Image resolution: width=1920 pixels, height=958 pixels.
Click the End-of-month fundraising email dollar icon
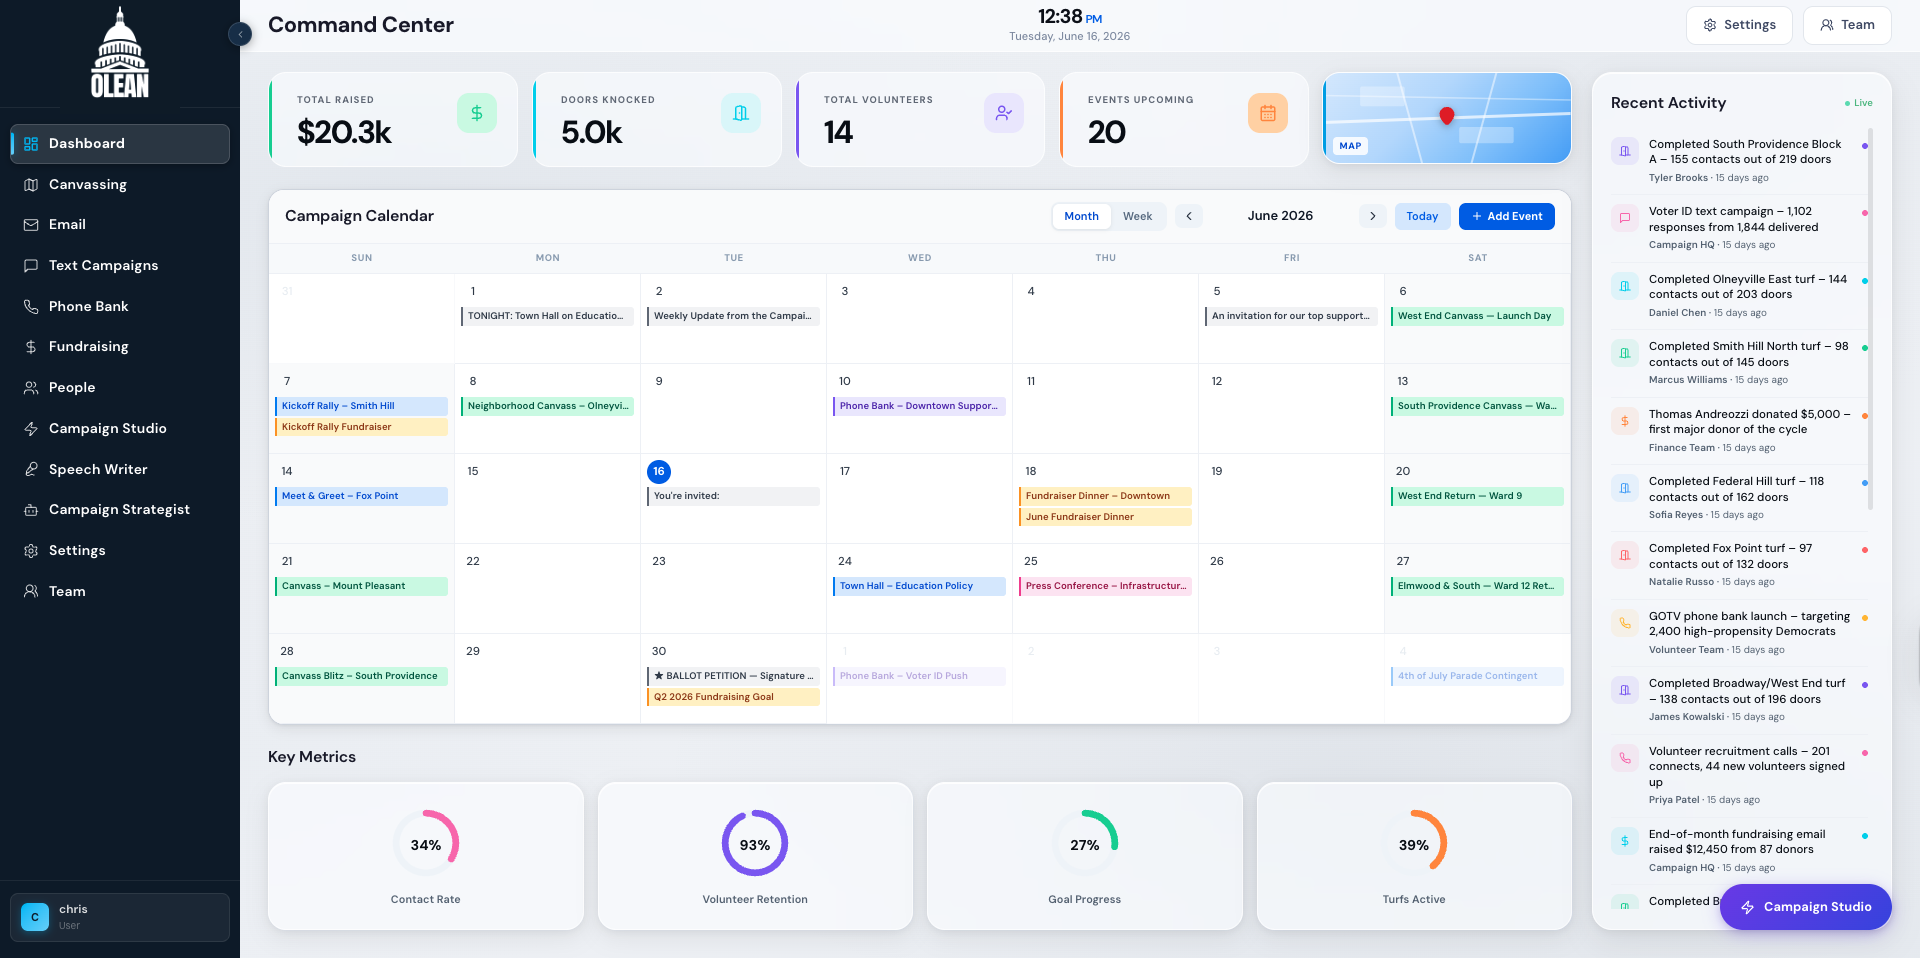click(1625, 841)
